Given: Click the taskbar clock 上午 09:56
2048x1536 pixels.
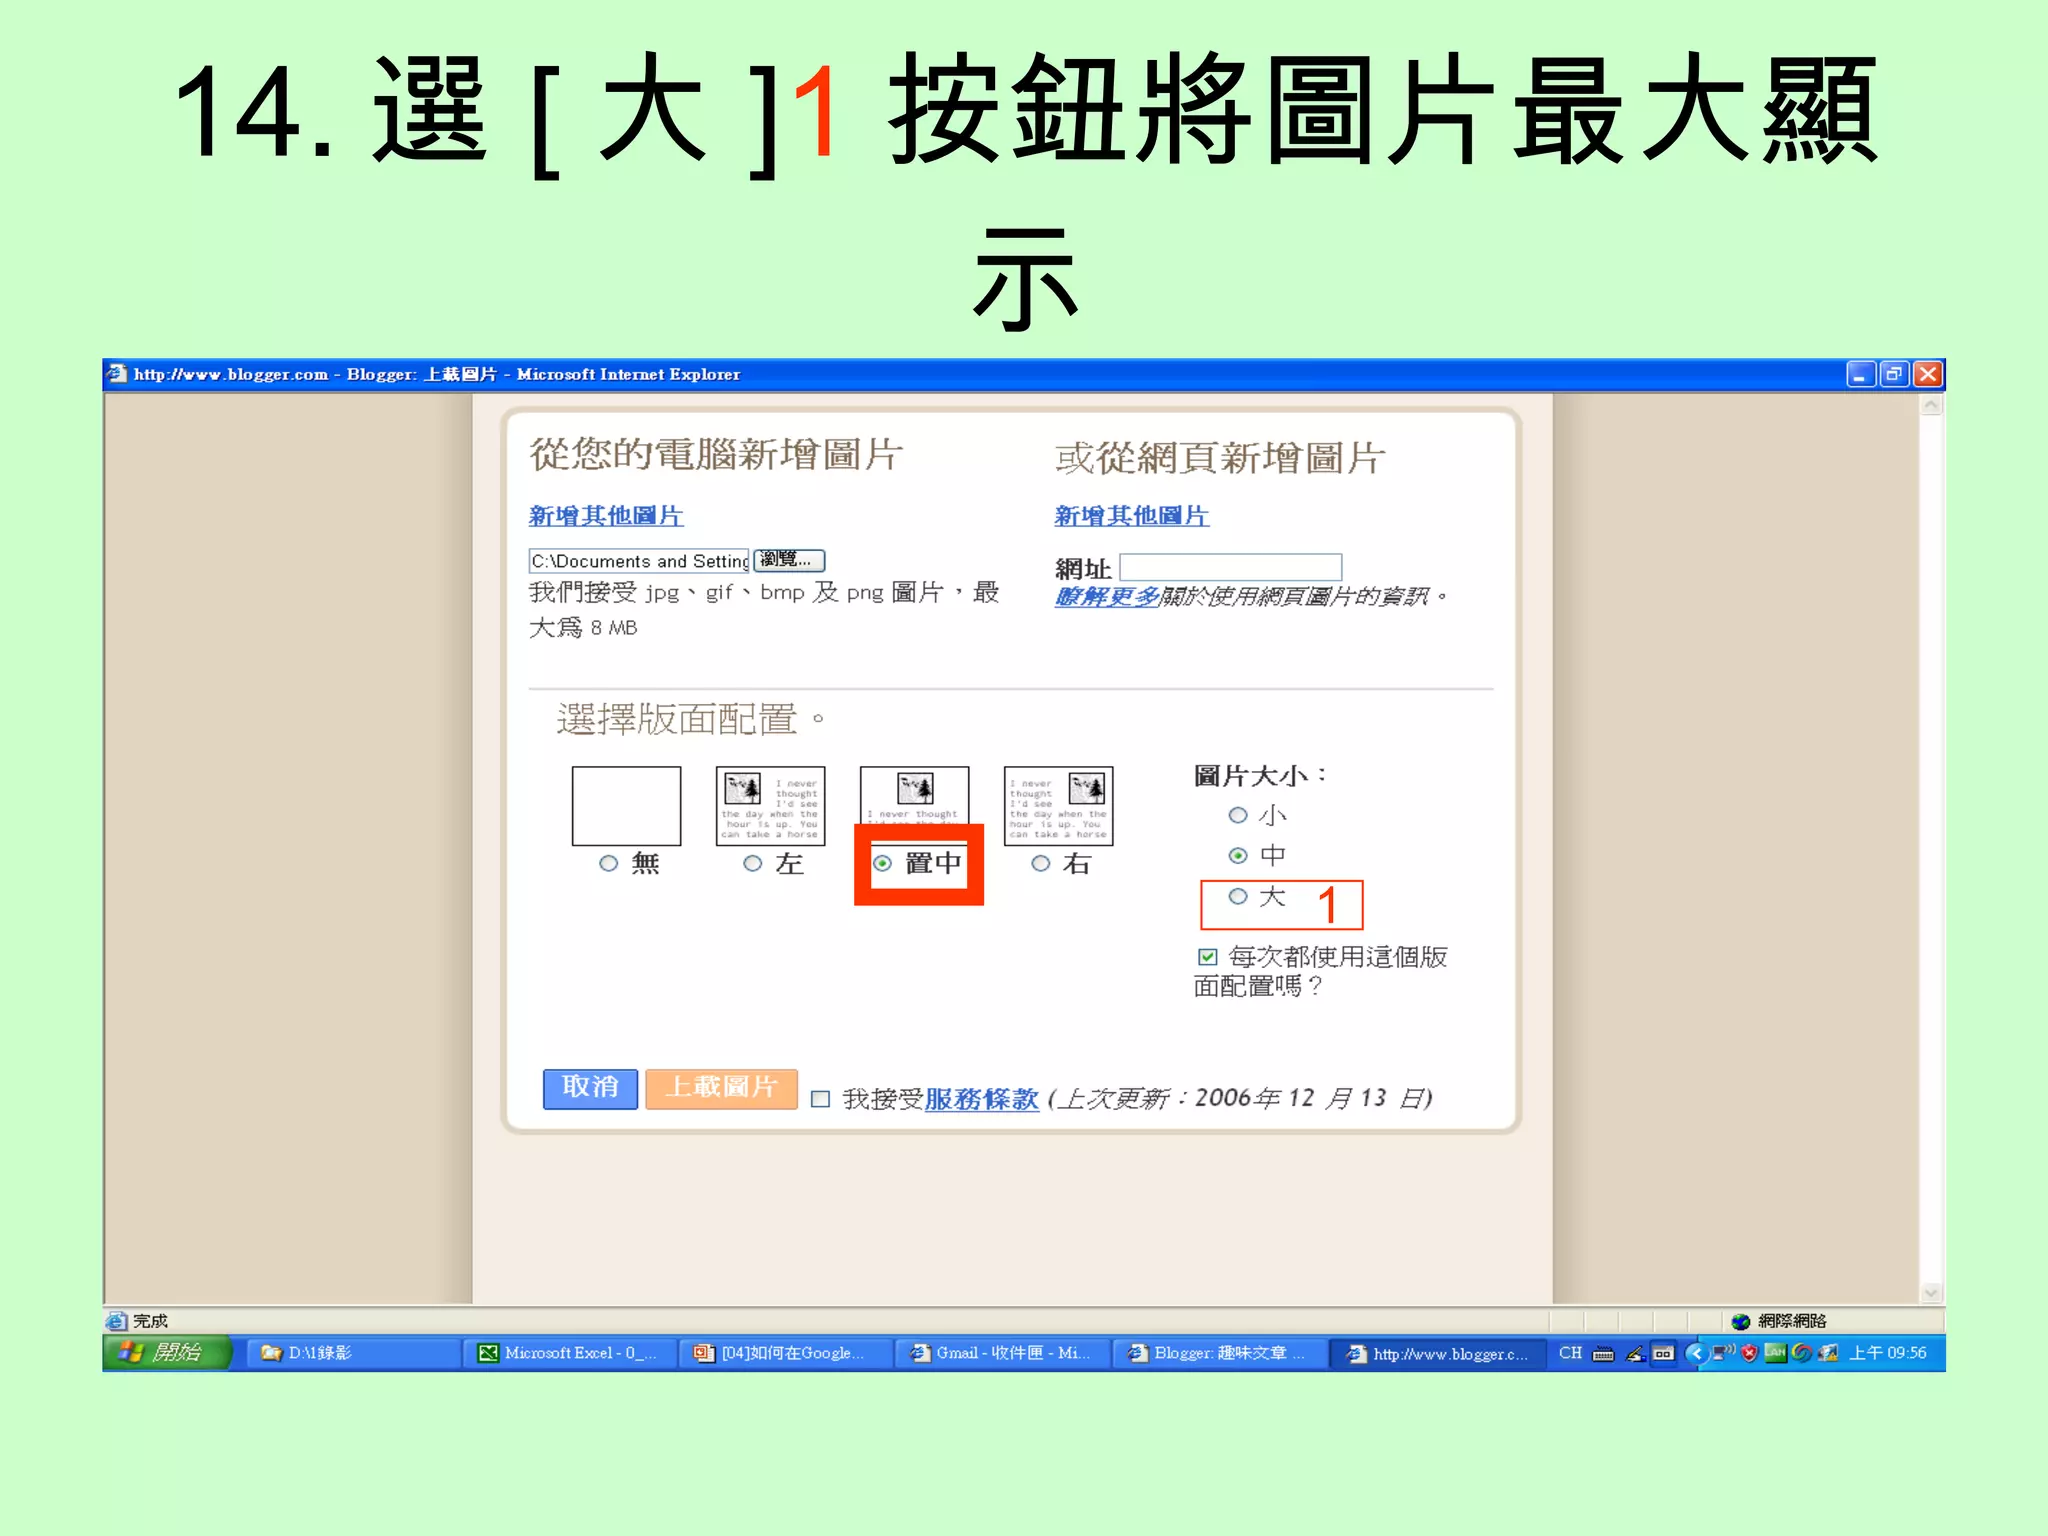Looking at the screenshot, I should [1887, 1353].
